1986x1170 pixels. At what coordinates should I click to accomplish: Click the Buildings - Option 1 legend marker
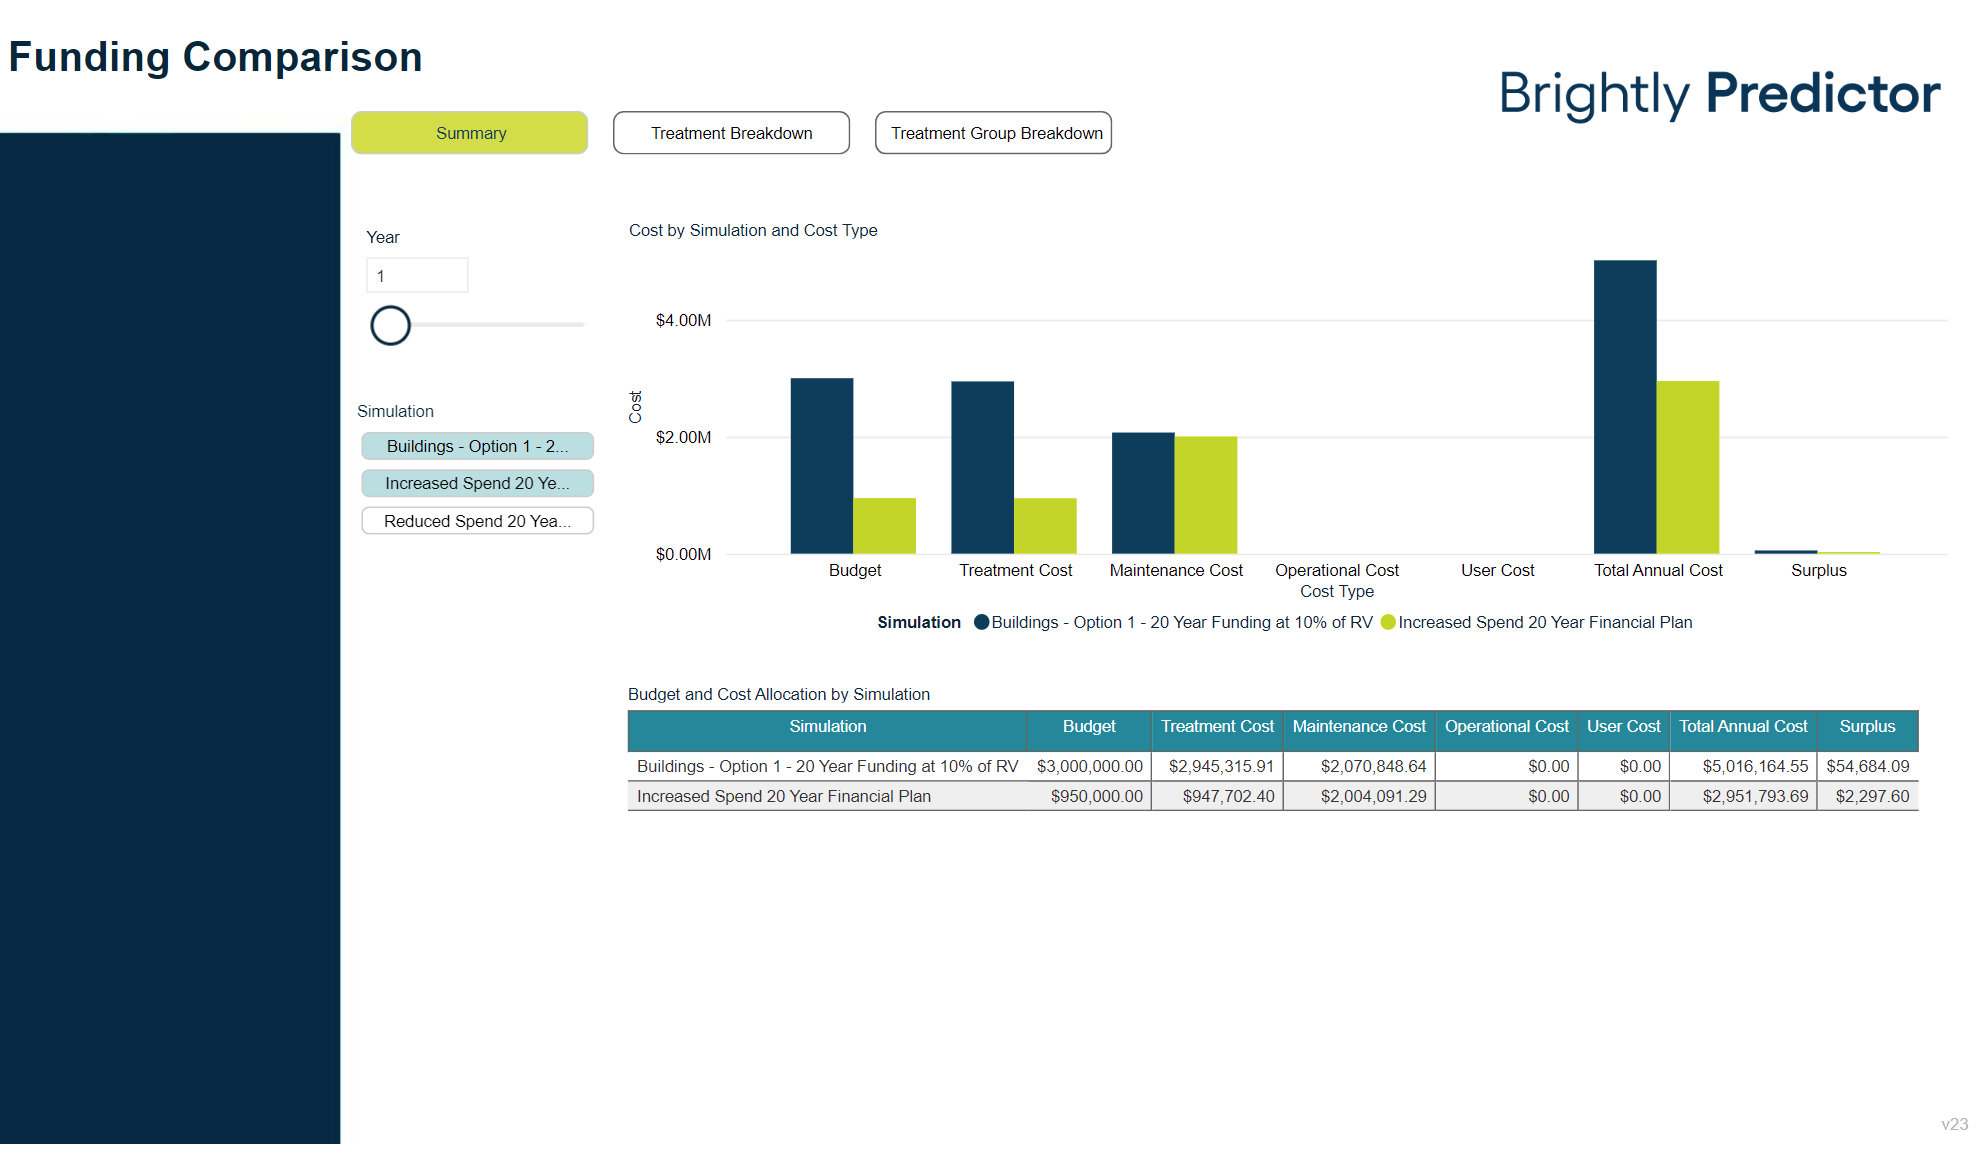(981, 622)
